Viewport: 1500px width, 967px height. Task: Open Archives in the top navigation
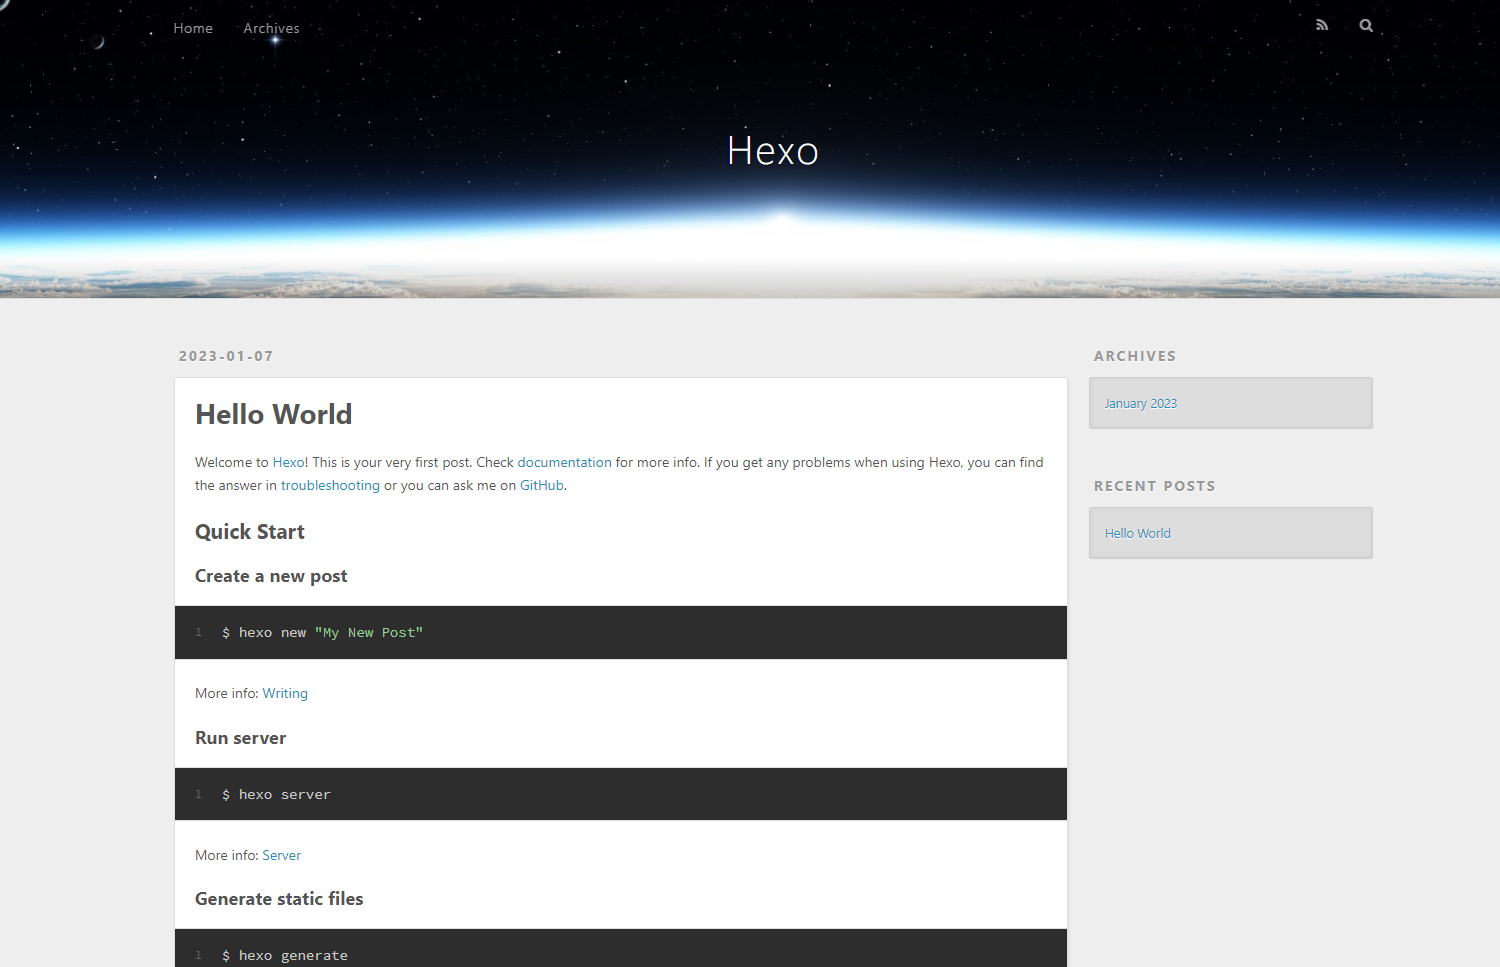click(271, 28)
